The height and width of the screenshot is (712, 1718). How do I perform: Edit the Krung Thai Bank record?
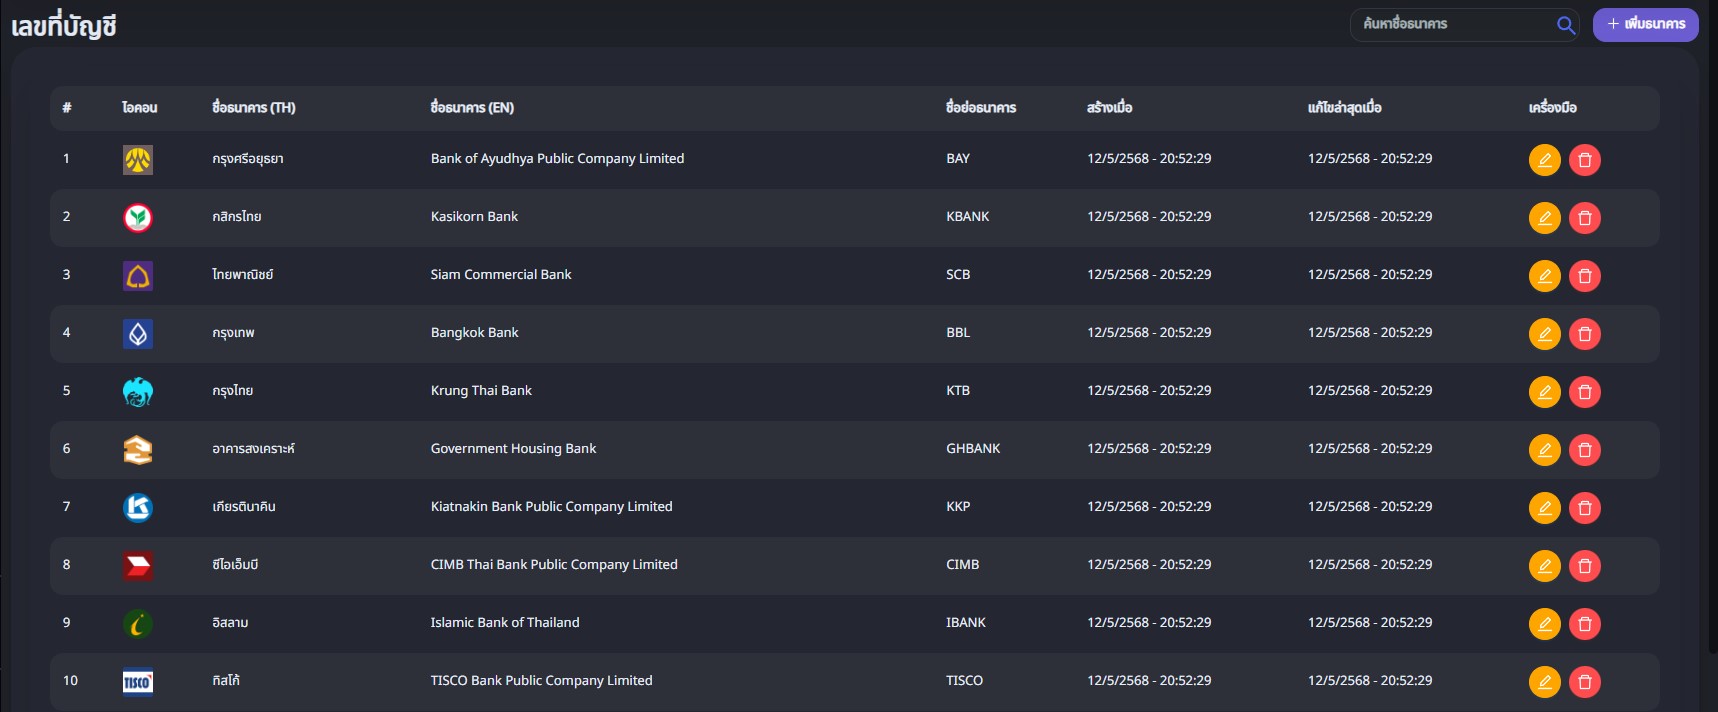pyautogui.click(x=1544, y=392)
